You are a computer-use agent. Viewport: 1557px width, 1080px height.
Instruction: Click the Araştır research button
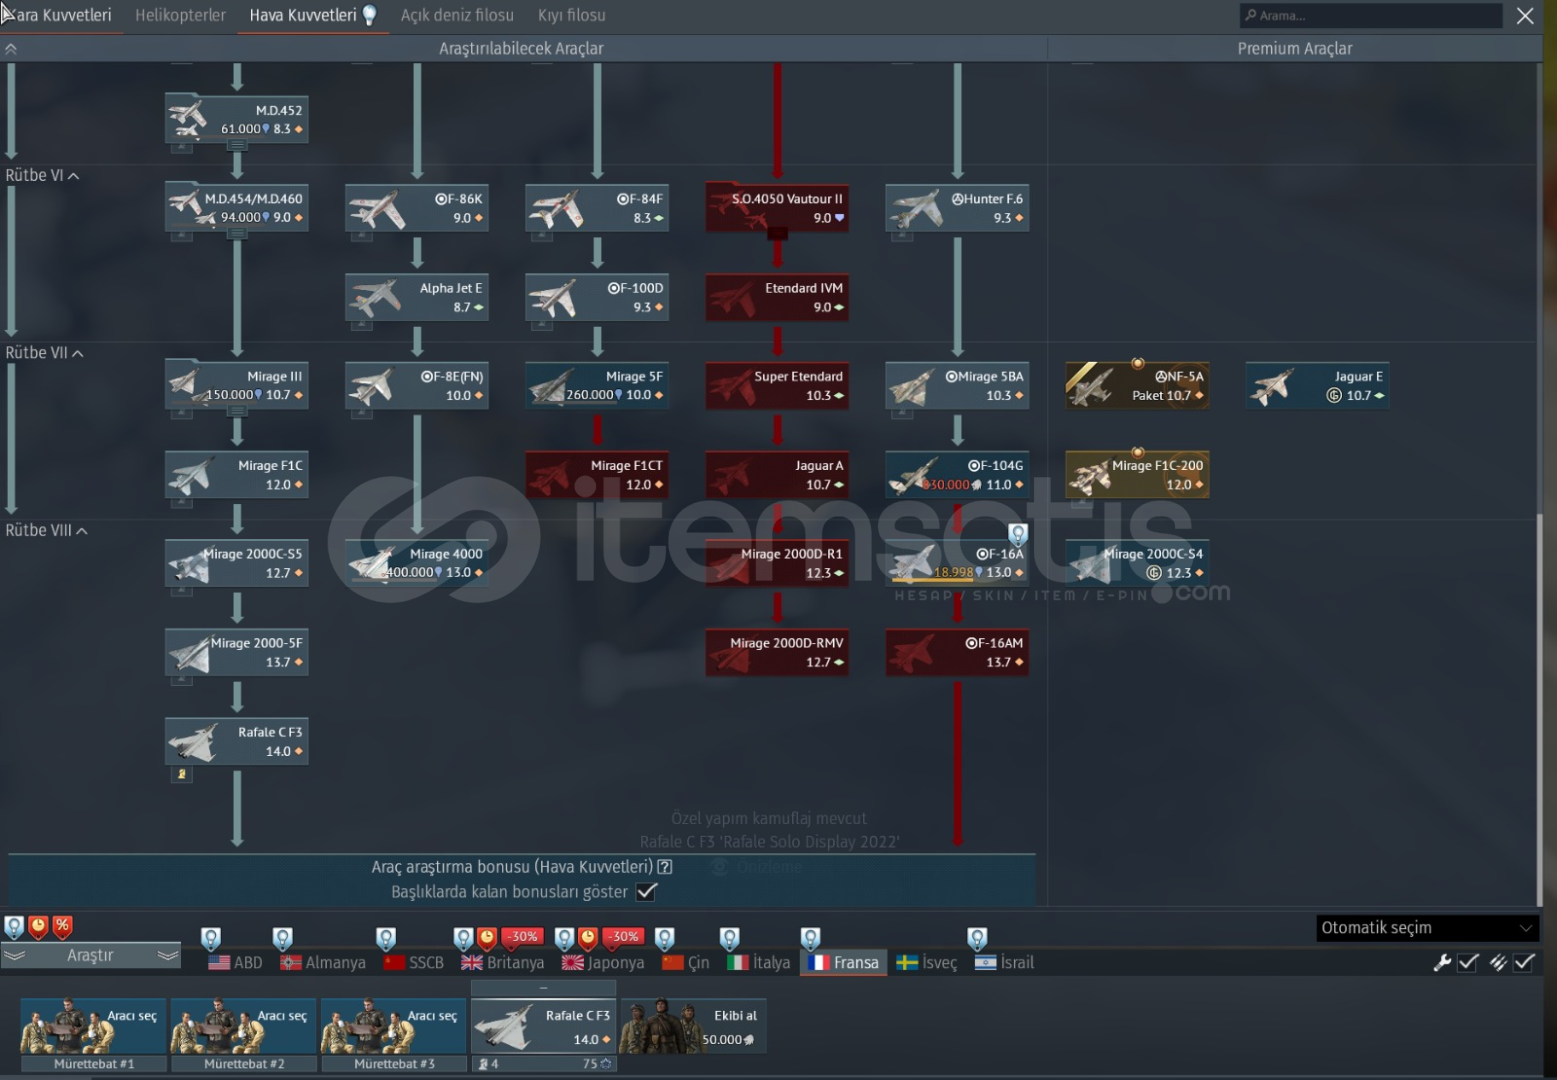90,956
